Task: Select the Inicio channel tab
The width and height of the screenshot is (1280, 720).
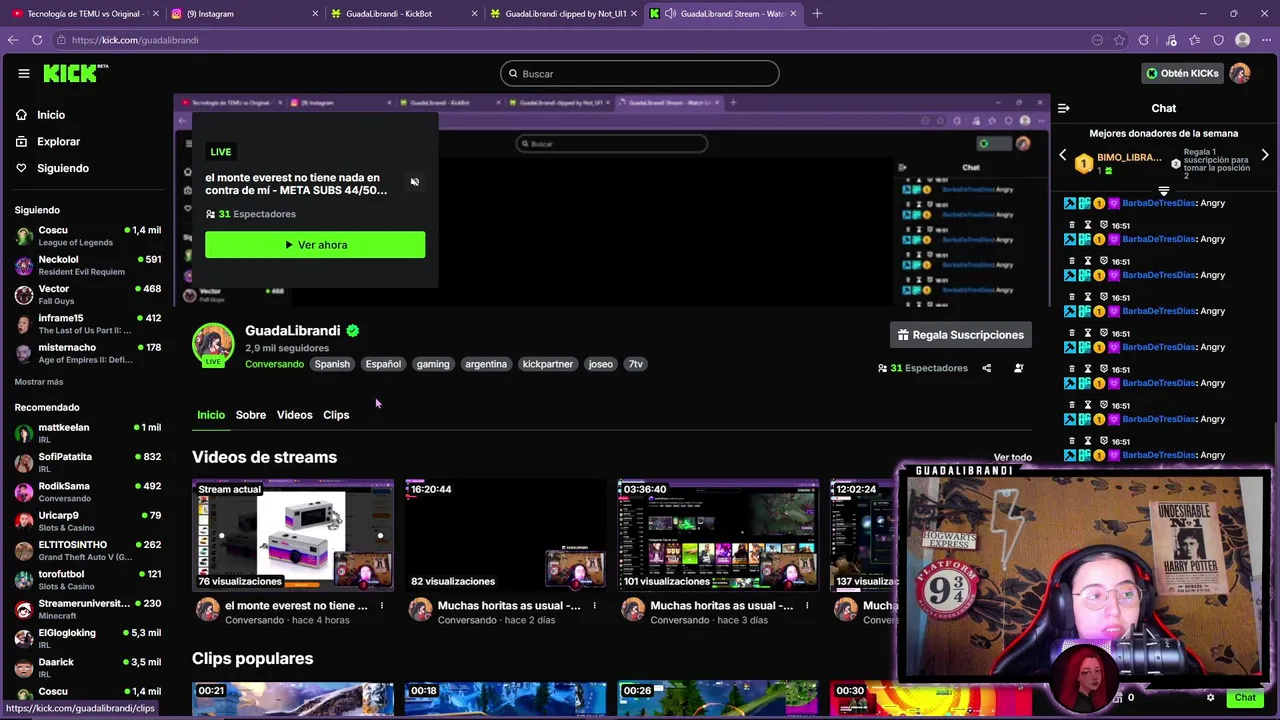Action: [211, 415]
